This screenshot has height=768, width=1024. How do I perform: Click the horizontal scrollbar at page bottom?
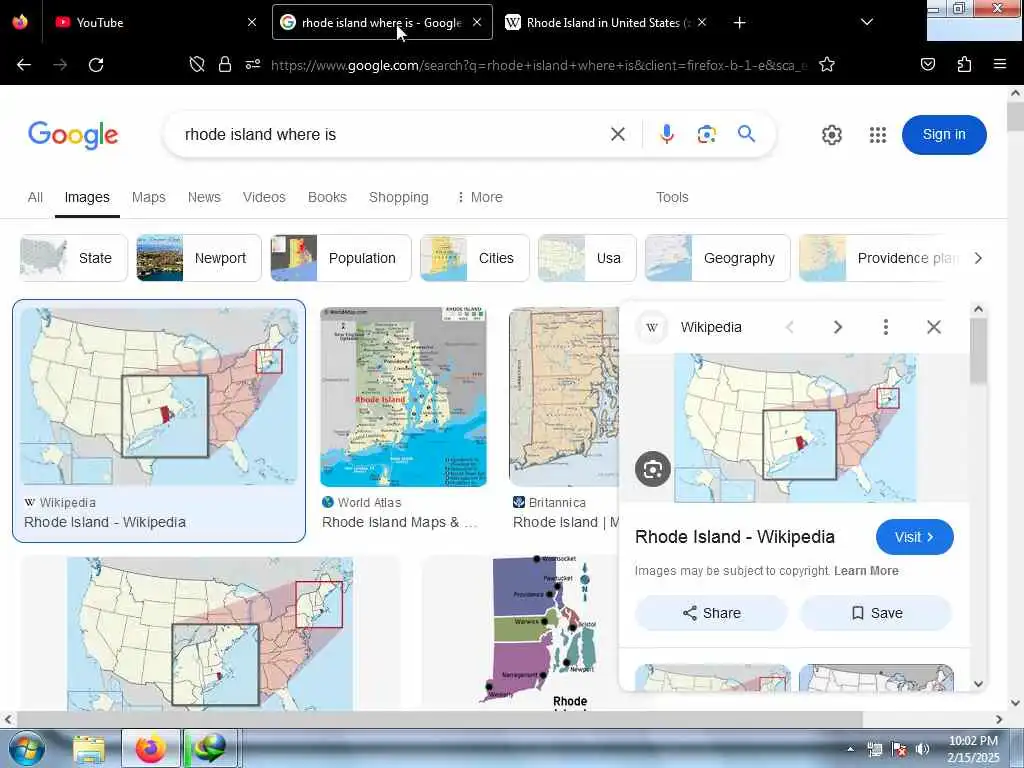tap(438, 719)
